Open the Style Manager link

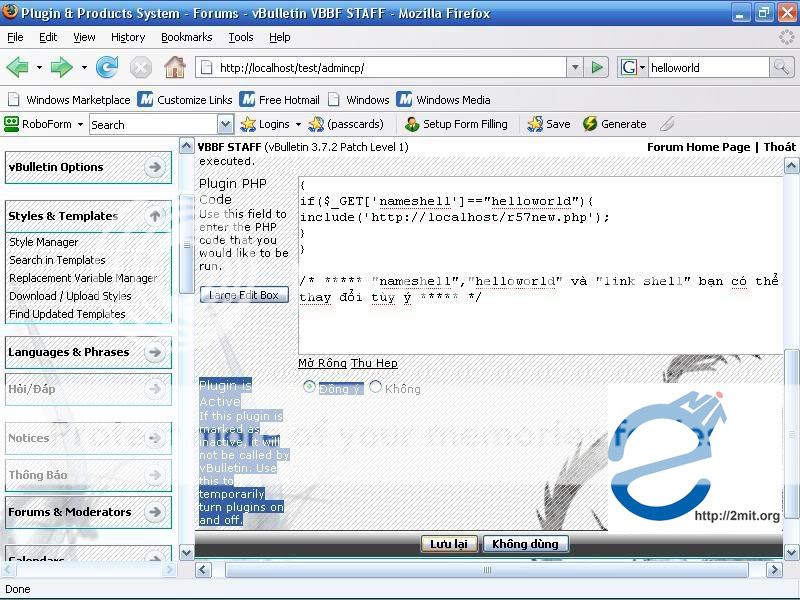pyautogui.click(x=44, y=242)
